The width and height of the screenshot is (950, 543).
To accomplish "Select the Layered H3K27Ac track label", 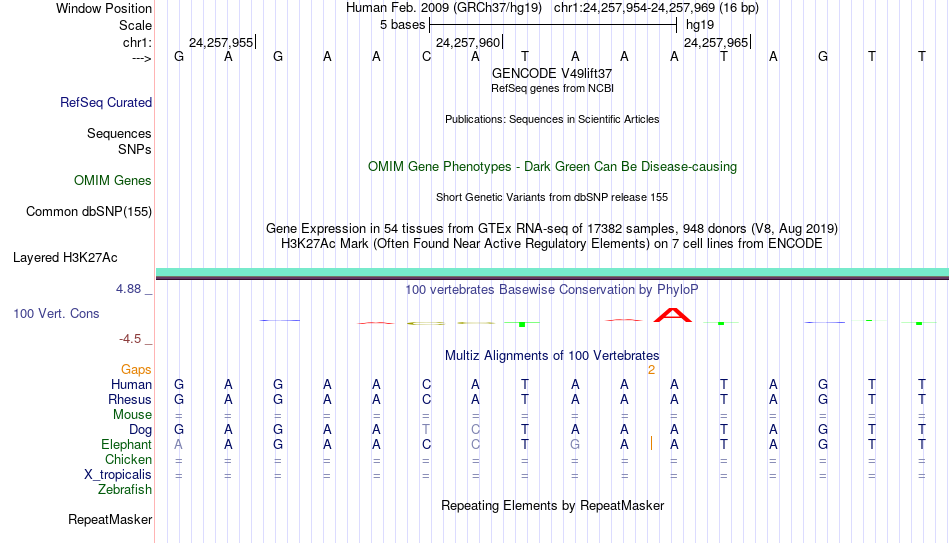I will [x=65, y=258].
